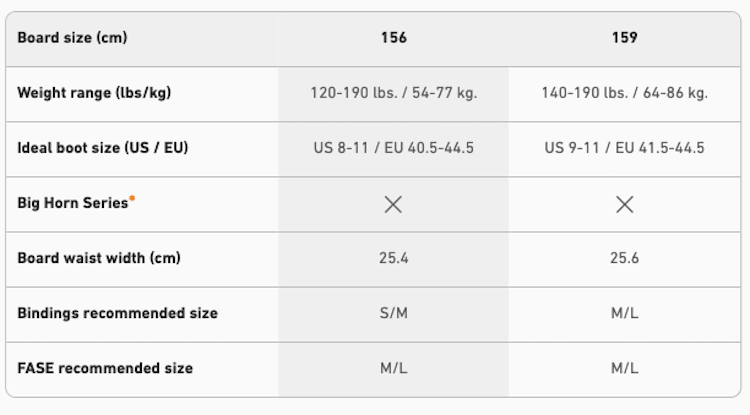Click the X icon in the 156 column
The height and width of the screenshot is (415, 750).
point(393,204)
